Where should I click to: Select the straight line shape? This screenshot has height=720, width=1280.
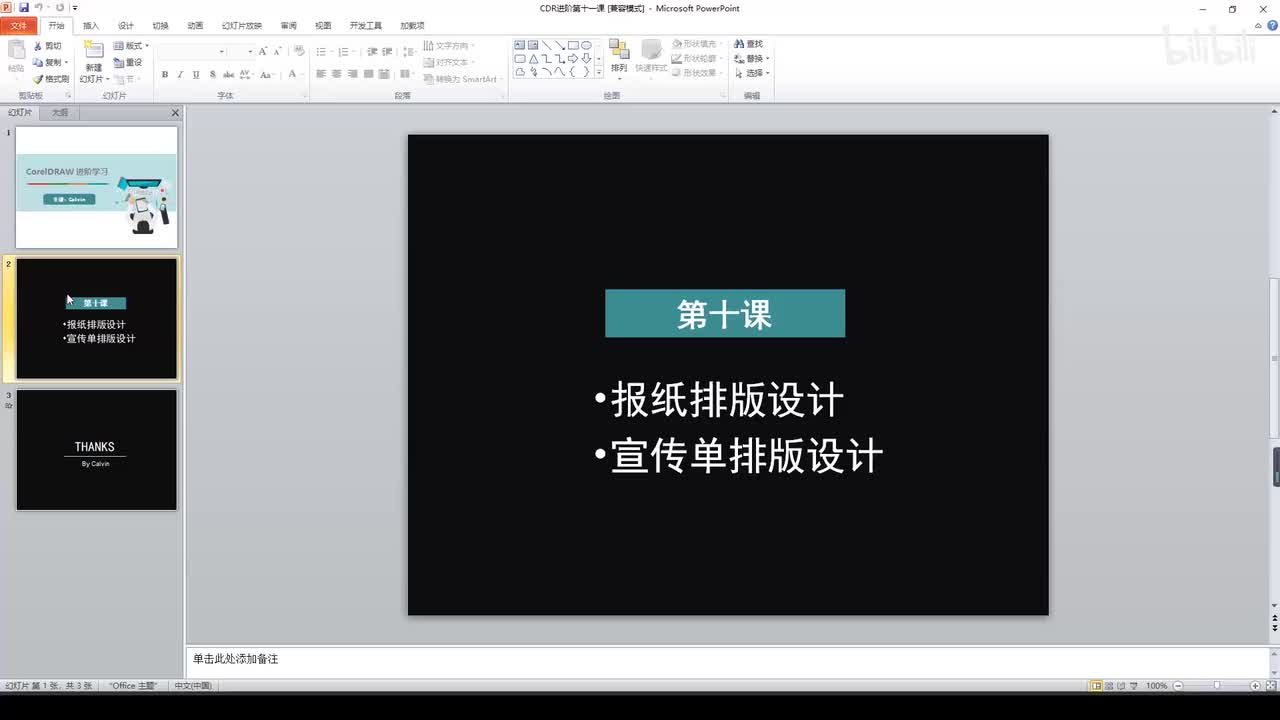coord(546,45)
